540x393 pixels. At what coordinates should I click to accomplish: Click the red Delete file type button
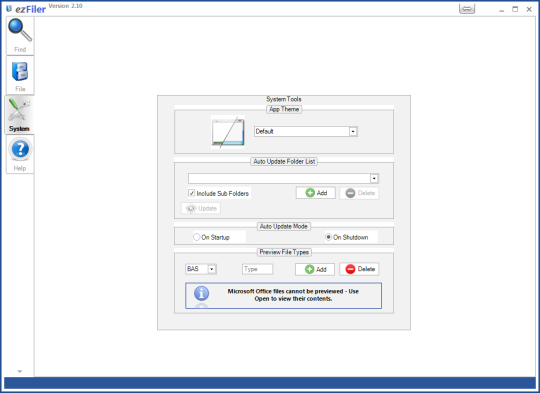click(359, 269)
